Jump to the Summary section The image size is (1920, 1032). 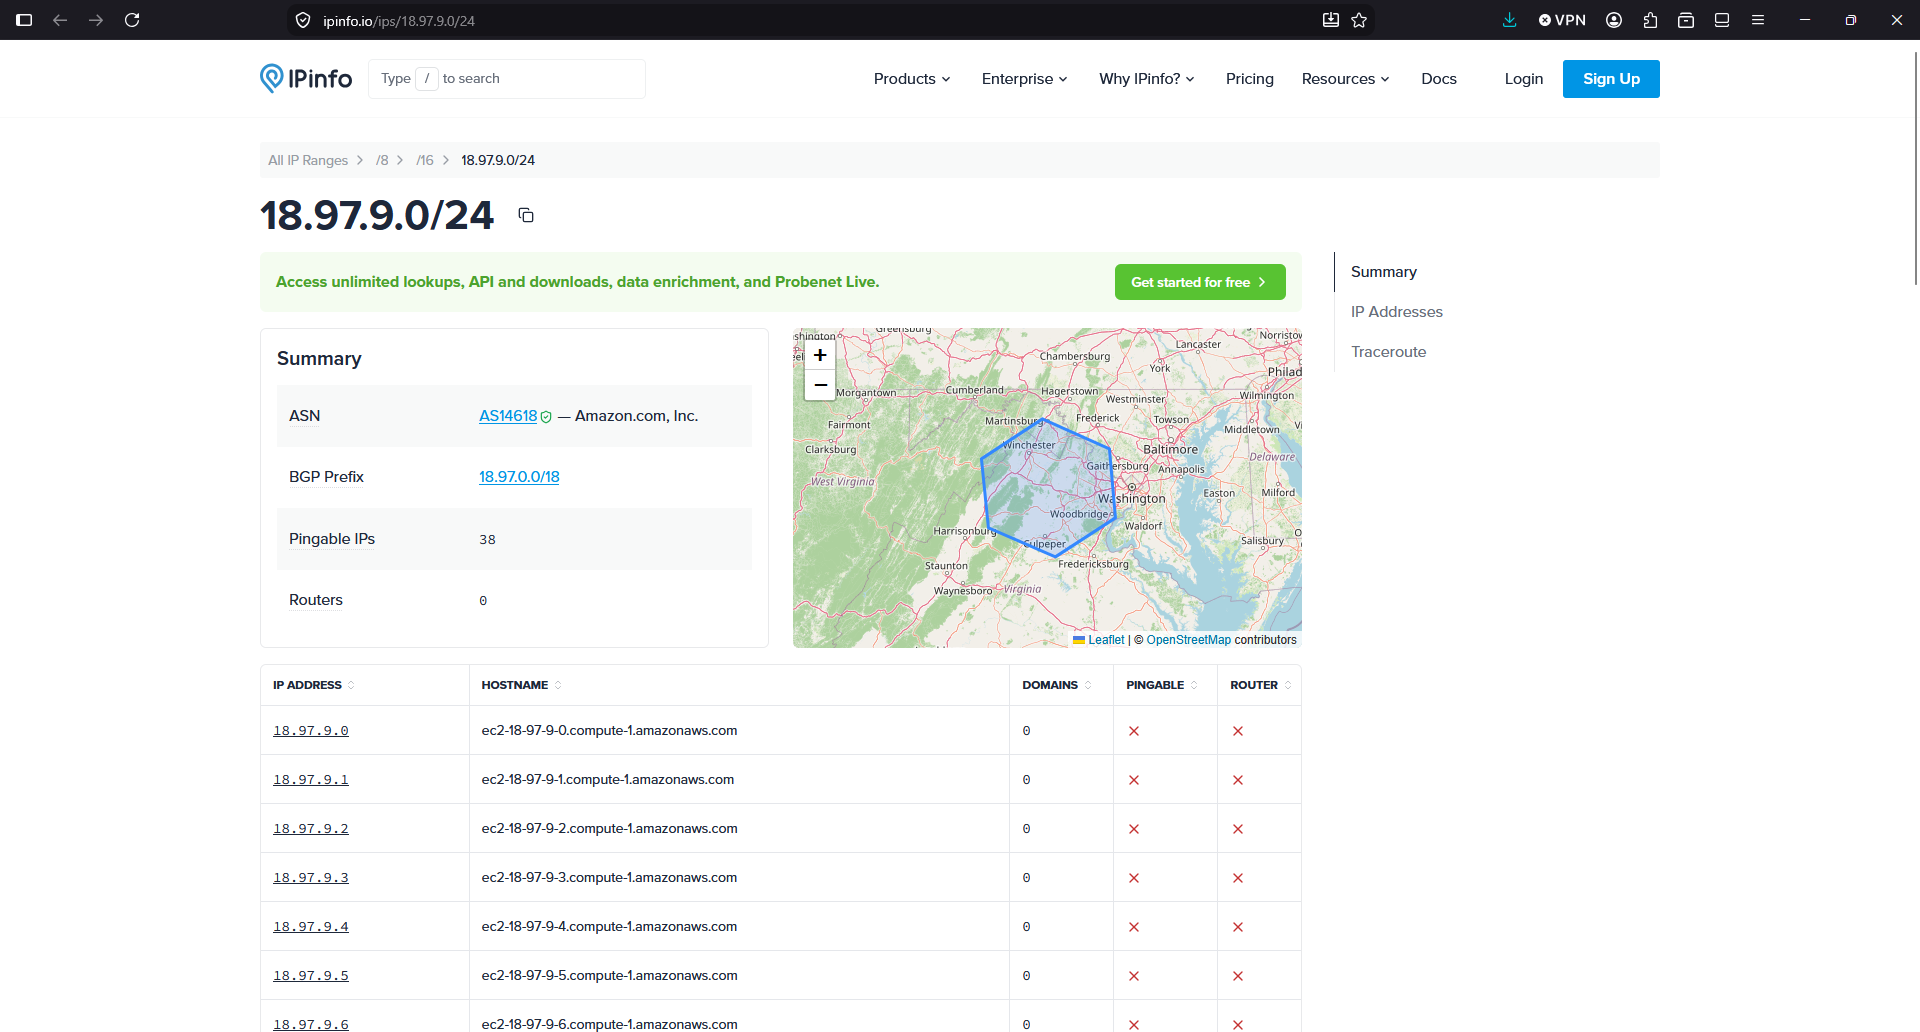click(x=1384, y=272)
